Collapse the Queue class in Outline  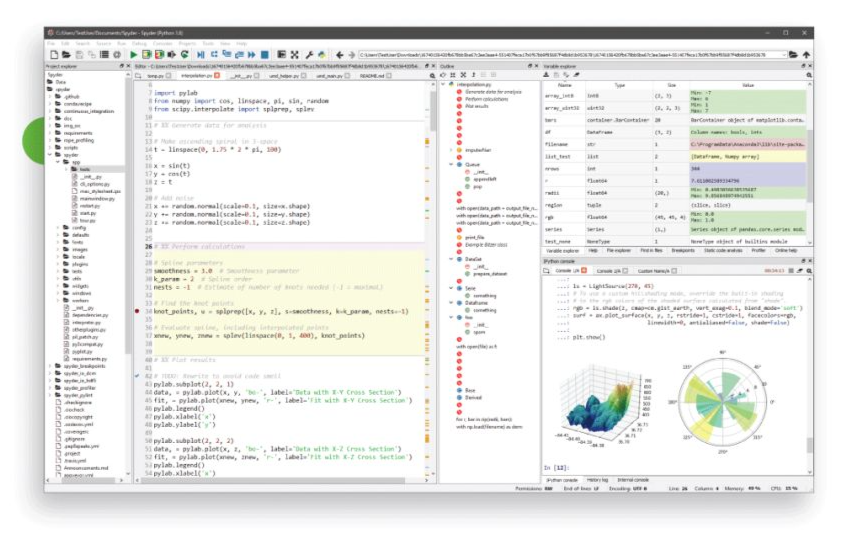pyautogui.click(x=451, y=164)
